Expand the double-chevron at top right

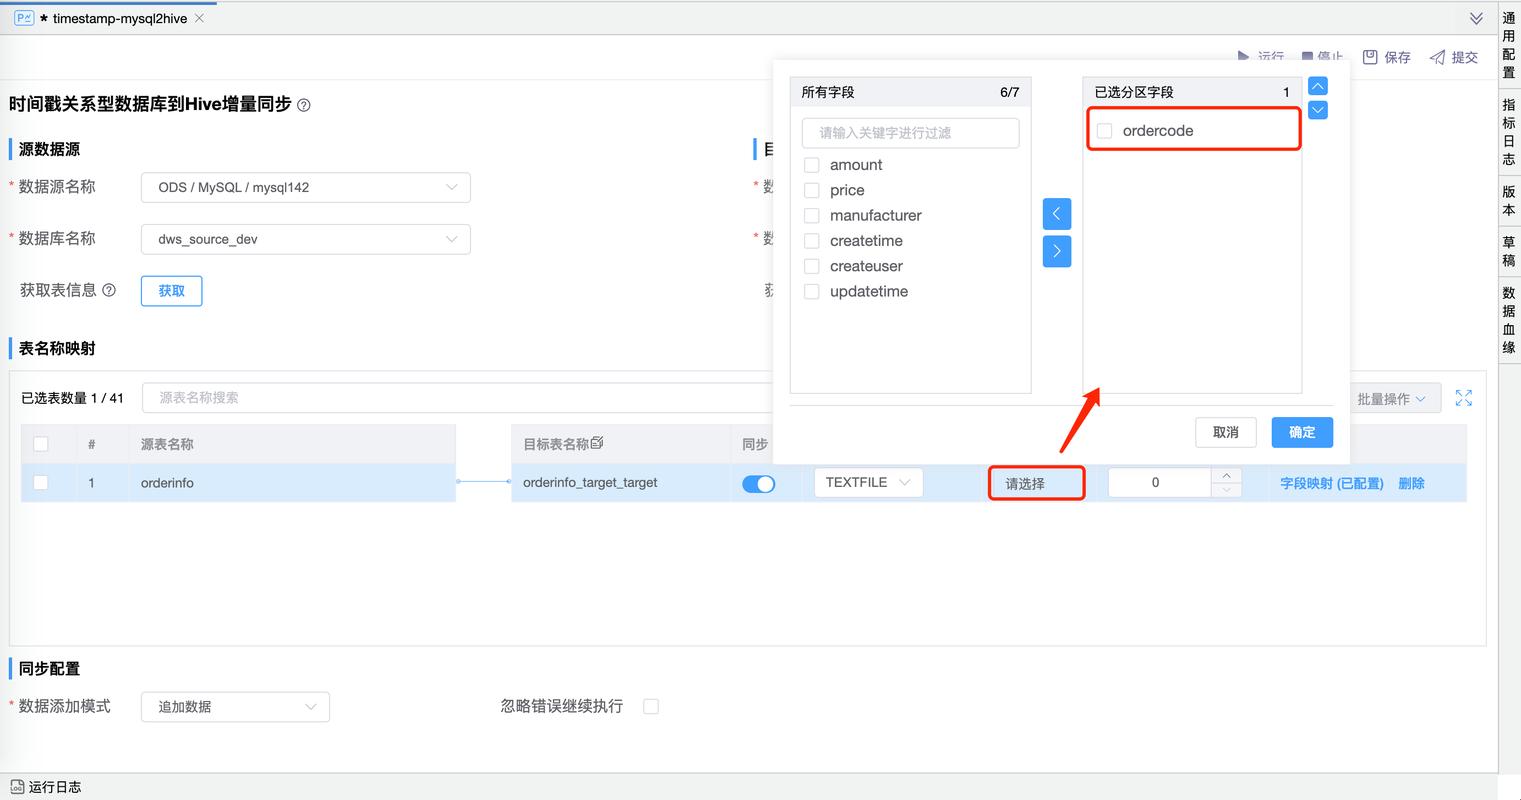point(1476,18)
